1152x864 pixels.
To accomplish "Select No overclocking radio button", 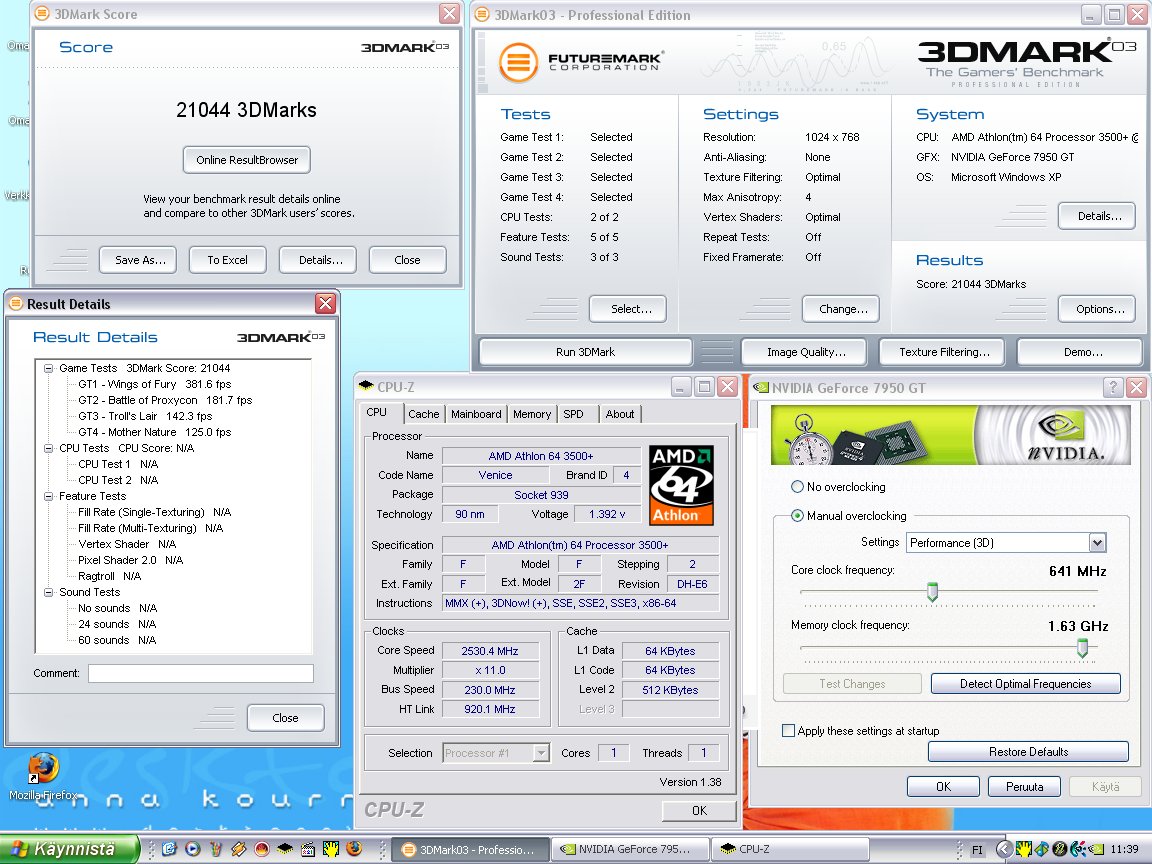I will [797, 486].
